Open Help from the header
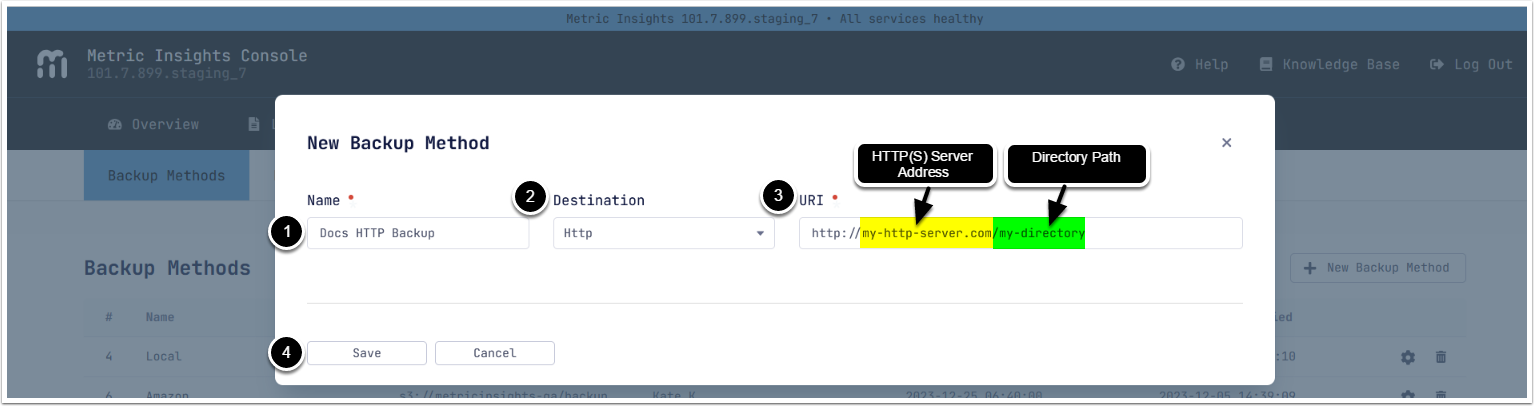 click(x=1199, y=64)
